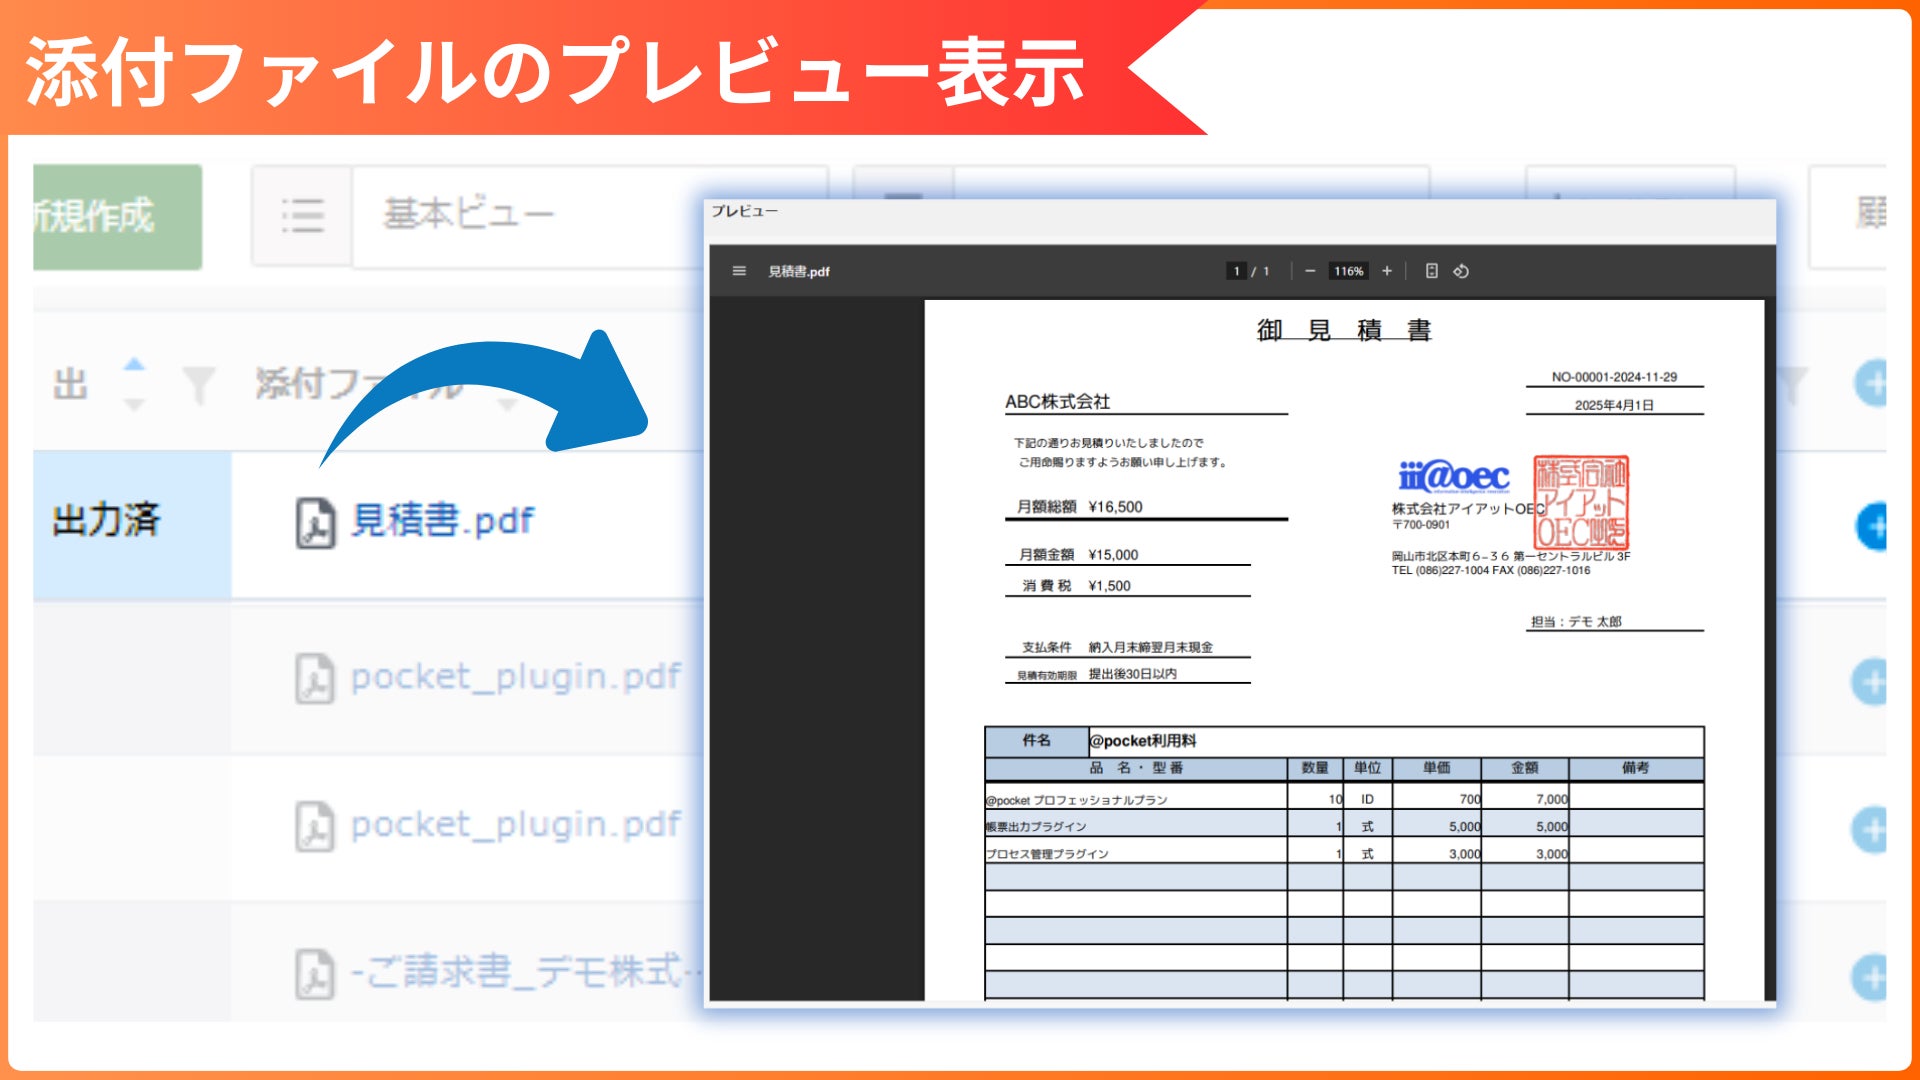Sort the 出 column descending using down arrow

tap(135, 404)
